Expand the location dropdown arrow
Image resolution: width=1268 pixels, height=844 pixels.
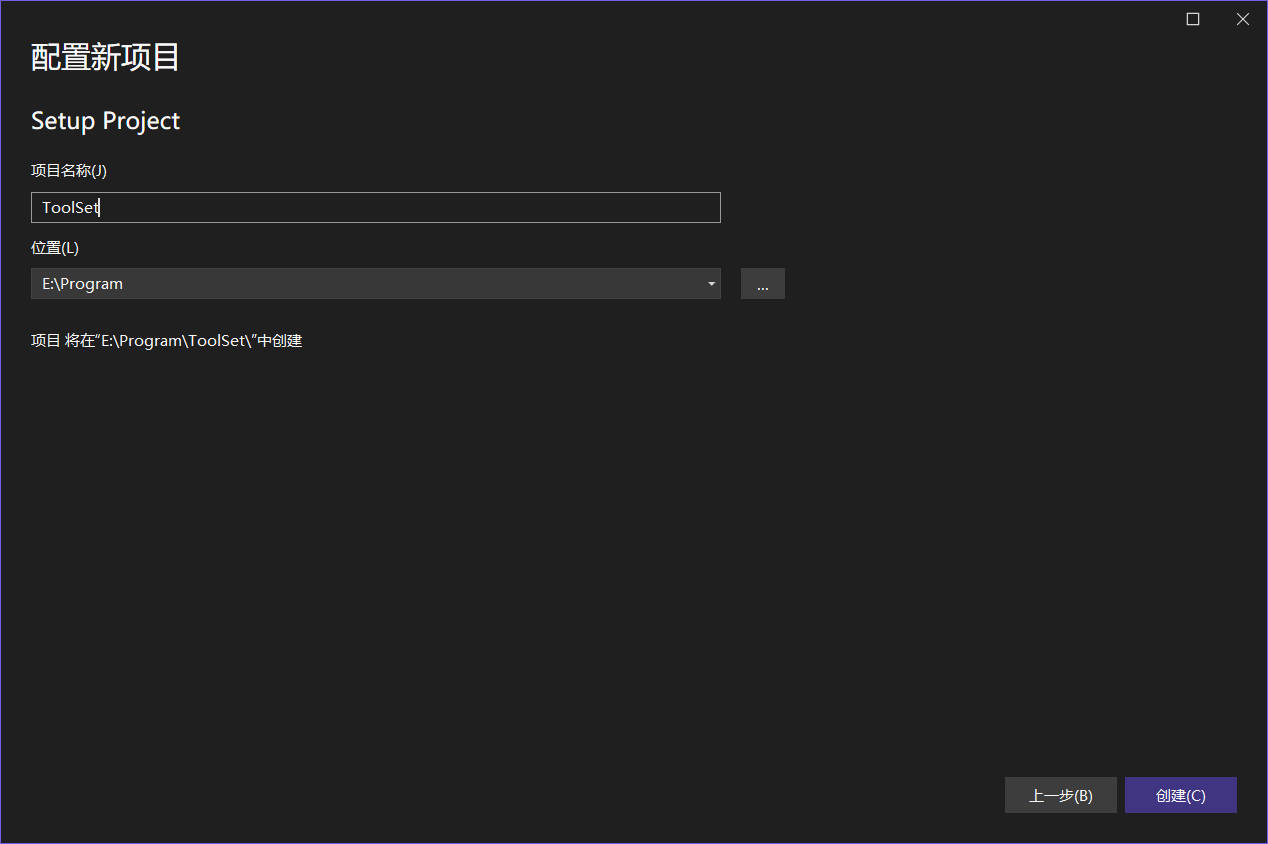point(711,284)
